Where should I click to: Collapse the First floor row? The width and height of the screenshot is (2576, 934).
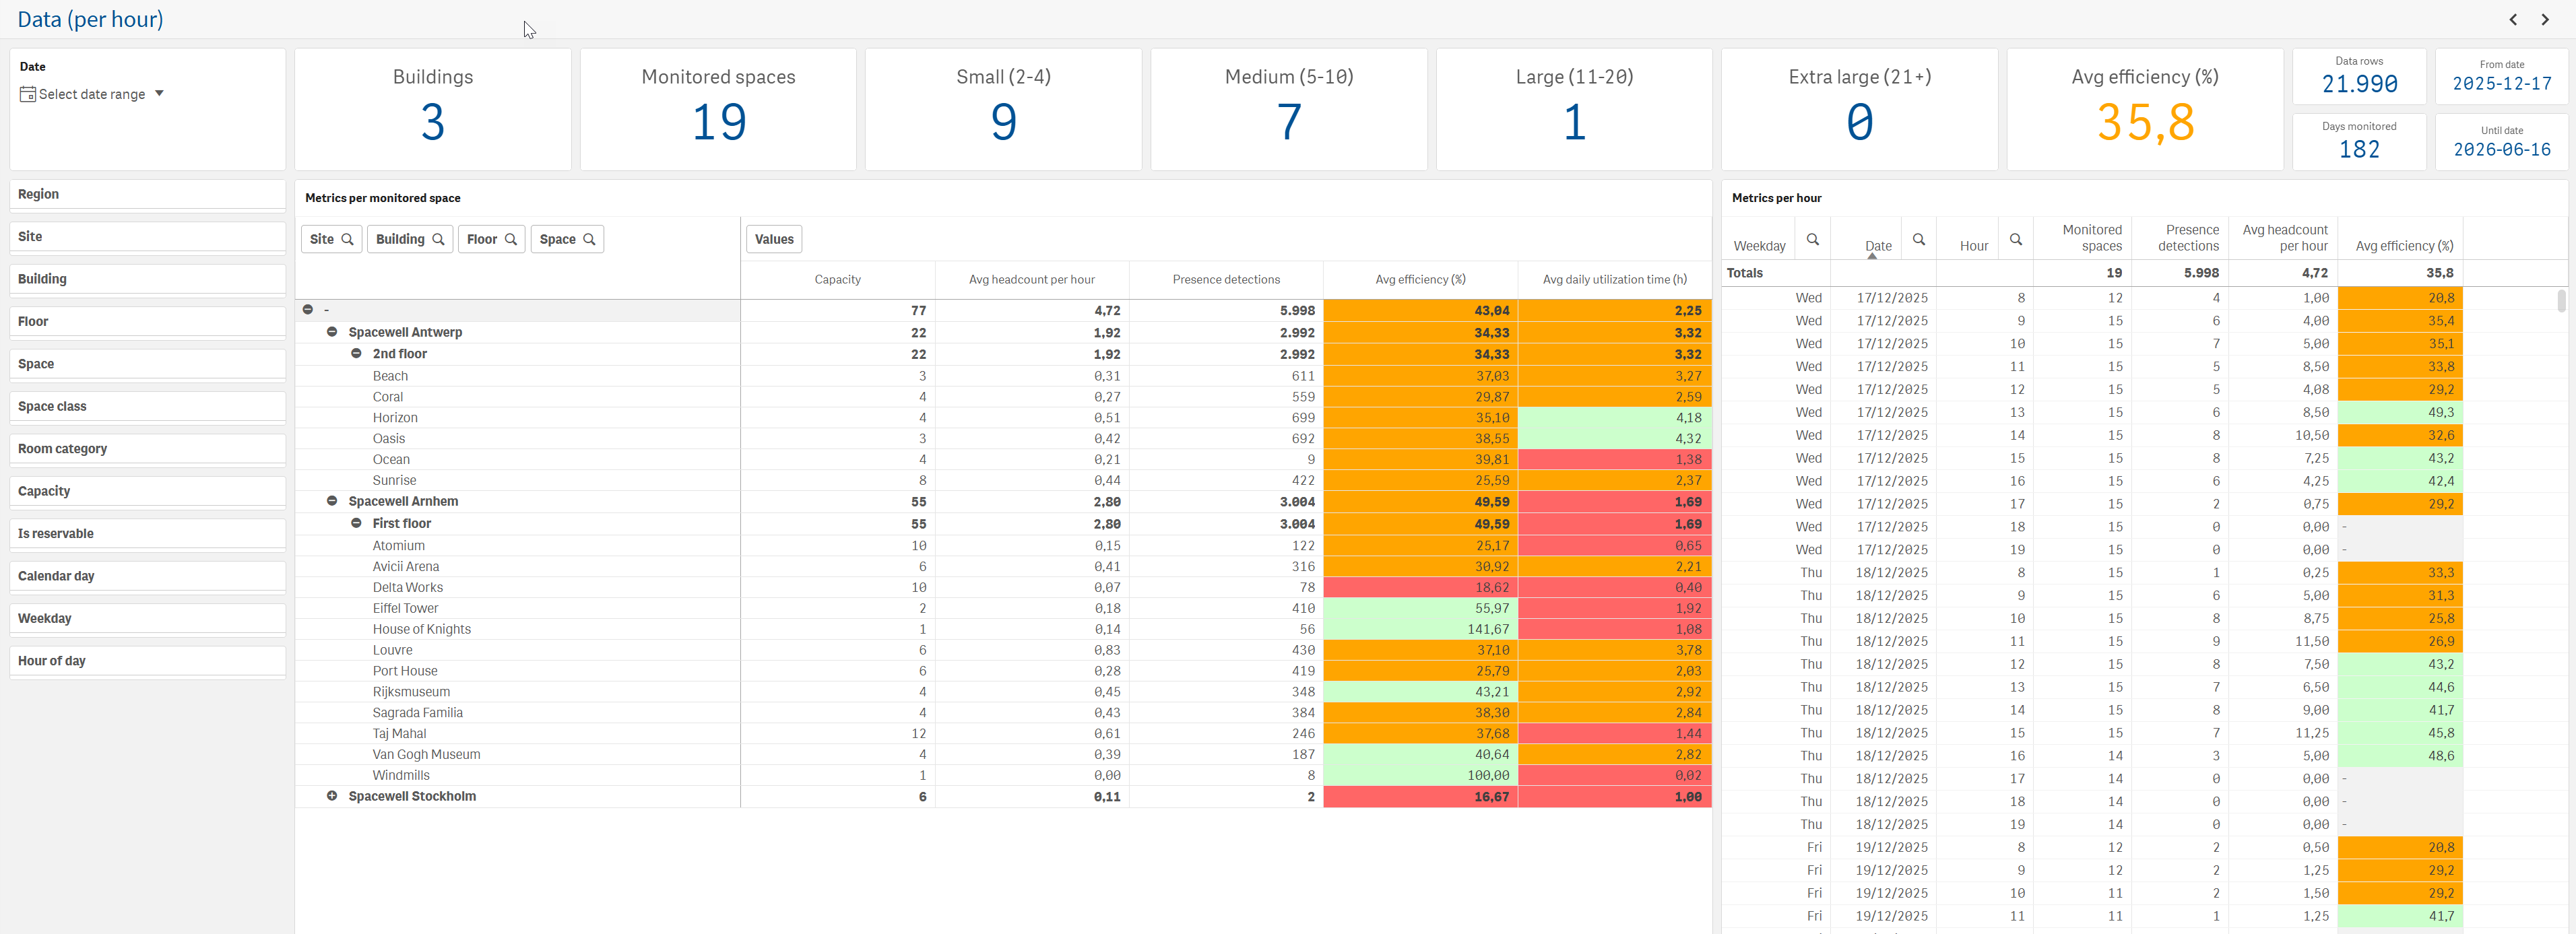click(x=356, y=523)
